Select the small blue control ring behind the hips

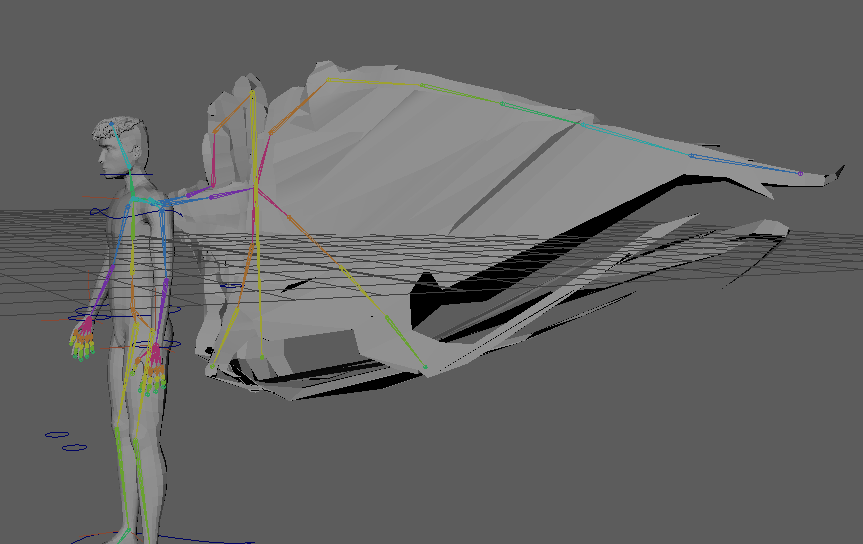tap(231, 286)
